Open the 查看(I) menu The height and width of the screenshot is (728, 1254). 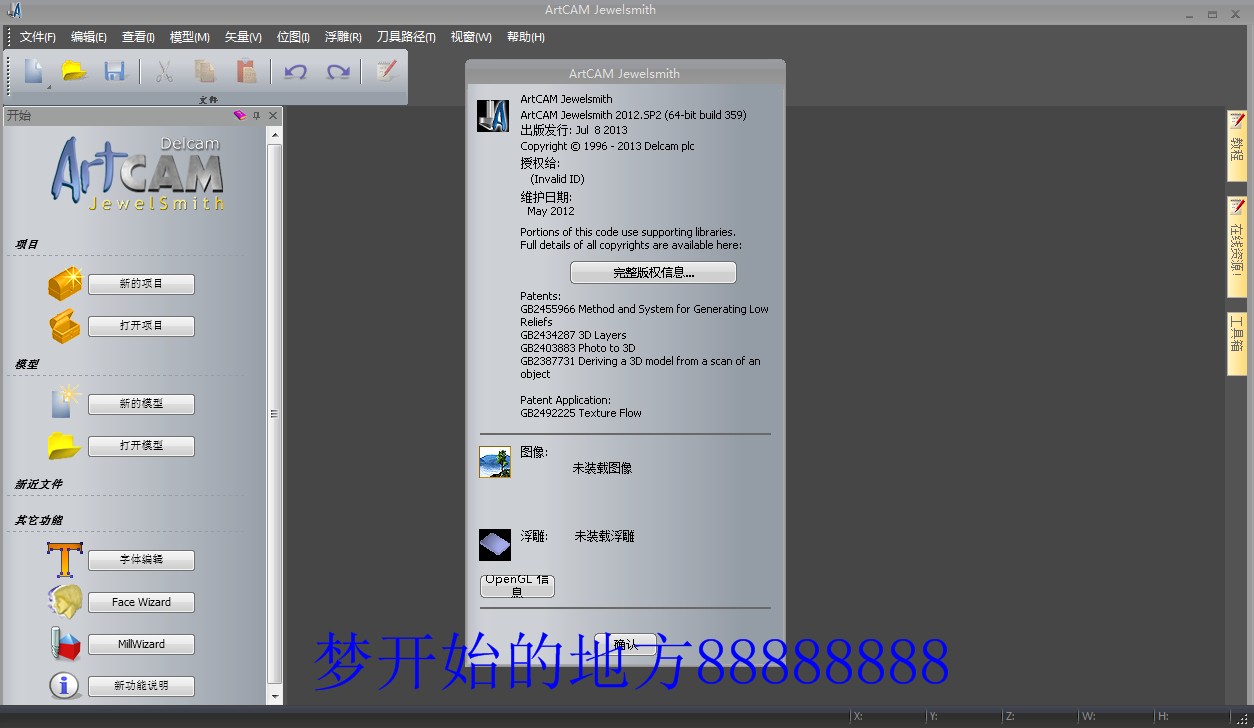pos(138,37)
